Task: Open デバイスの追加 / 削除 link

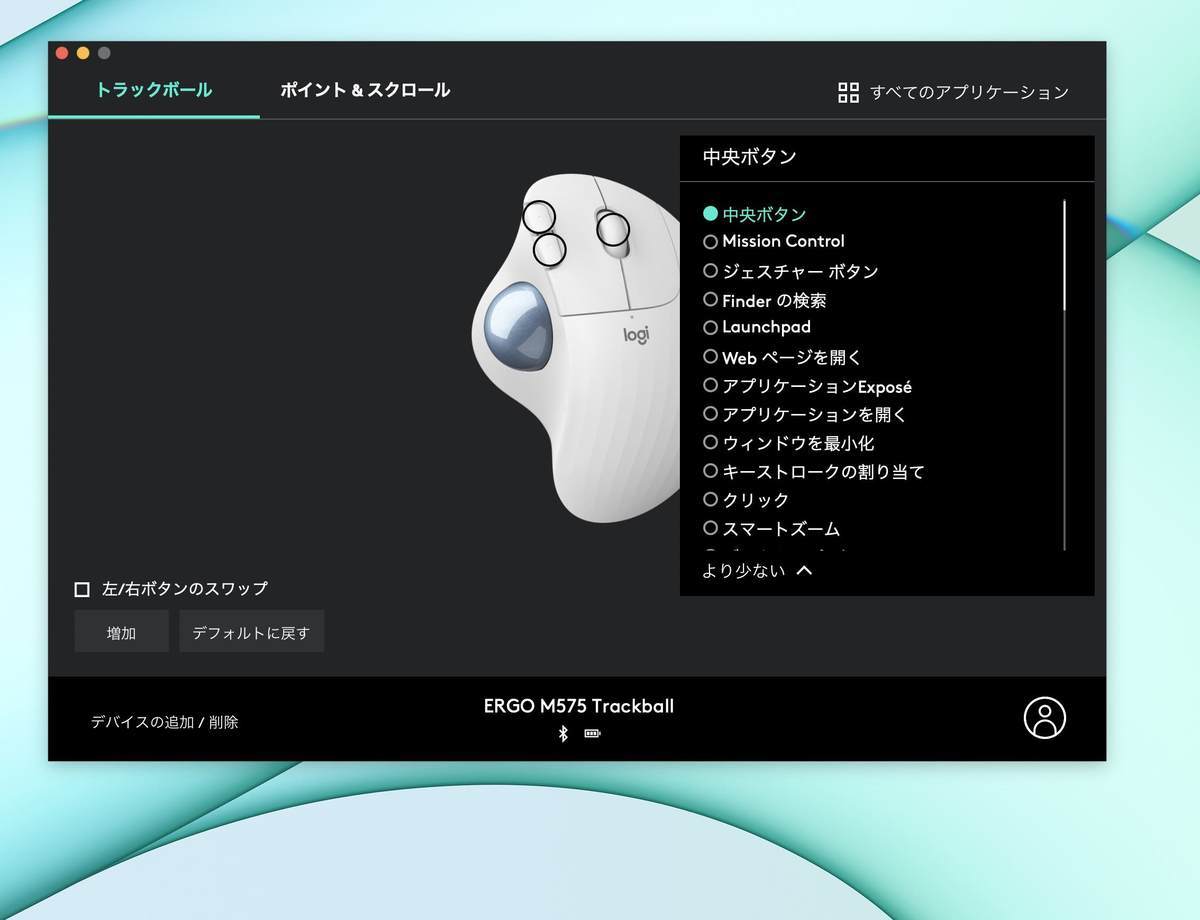Action: coord(165,722)
